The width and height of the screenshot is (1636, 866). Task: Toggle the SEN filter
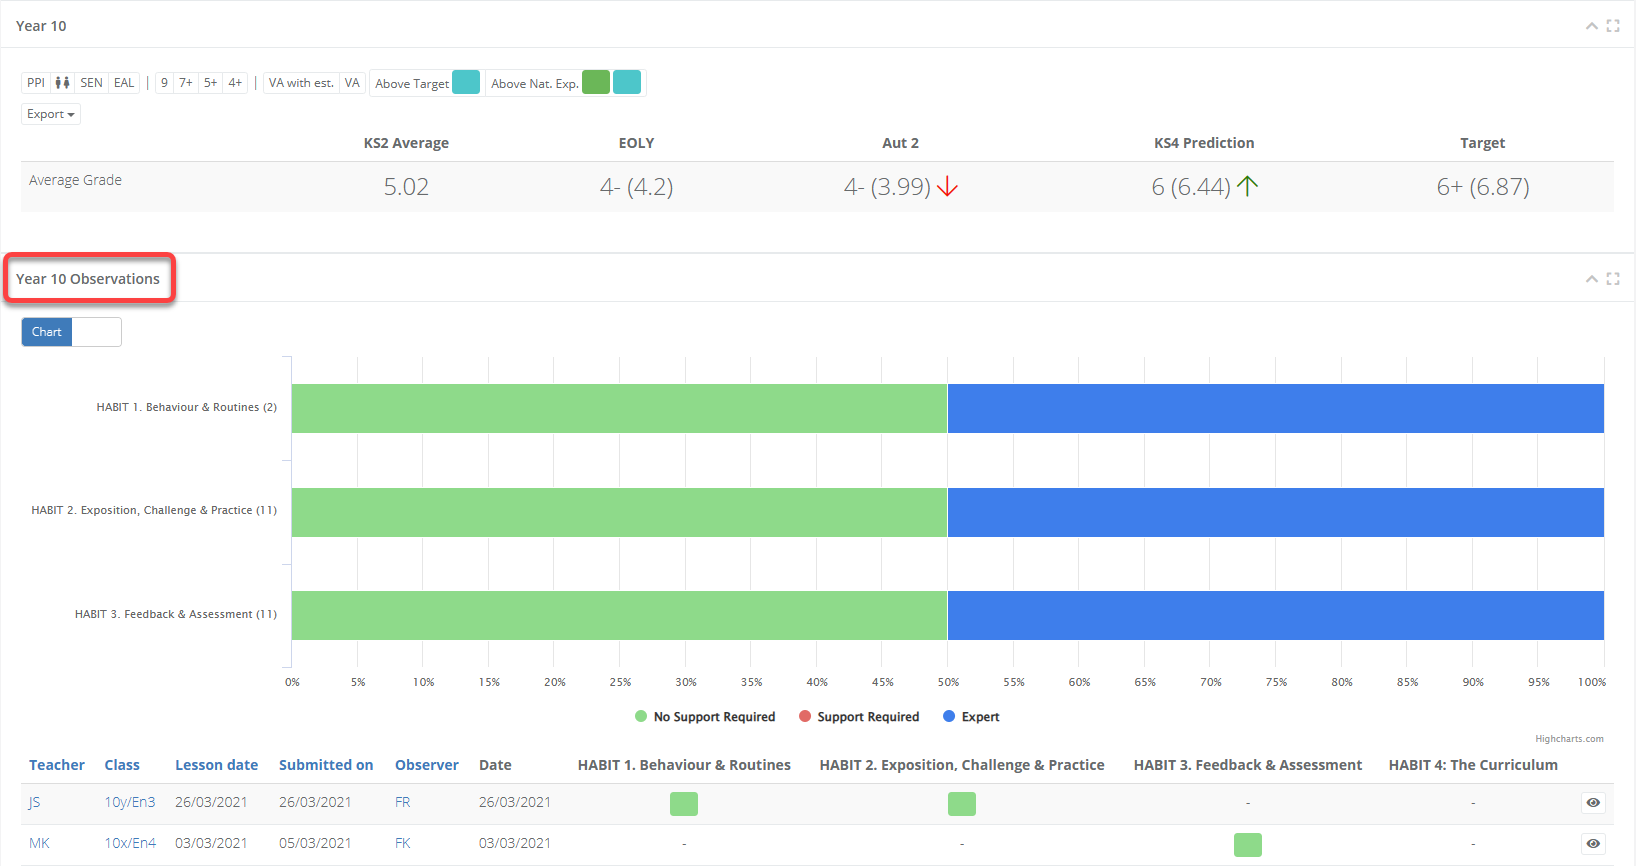coord(91,83)
